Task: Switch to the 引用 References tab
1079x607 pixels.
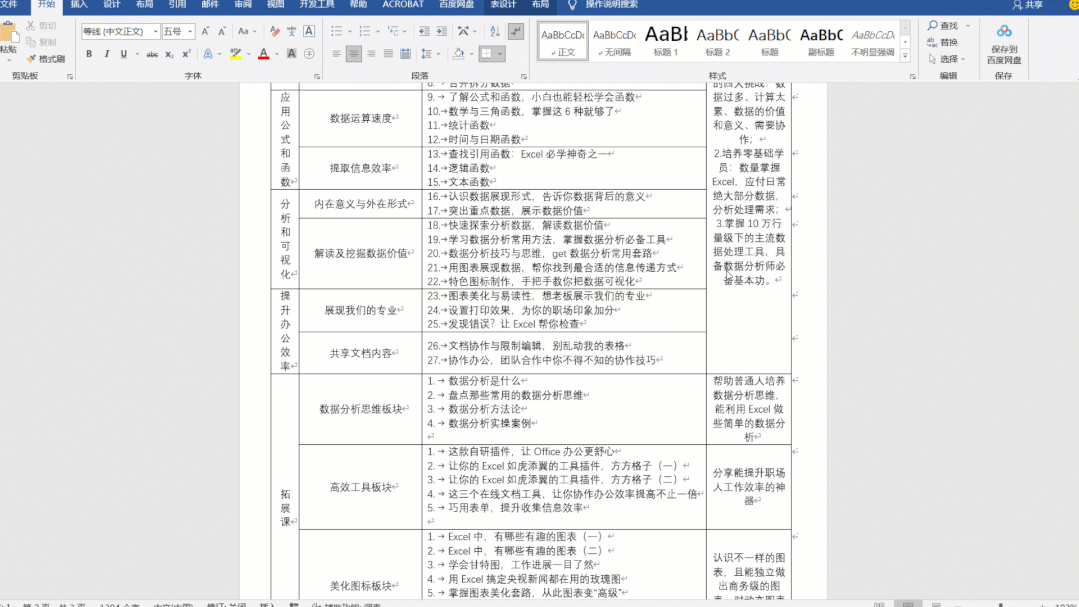Action: [x=177, y=5]
